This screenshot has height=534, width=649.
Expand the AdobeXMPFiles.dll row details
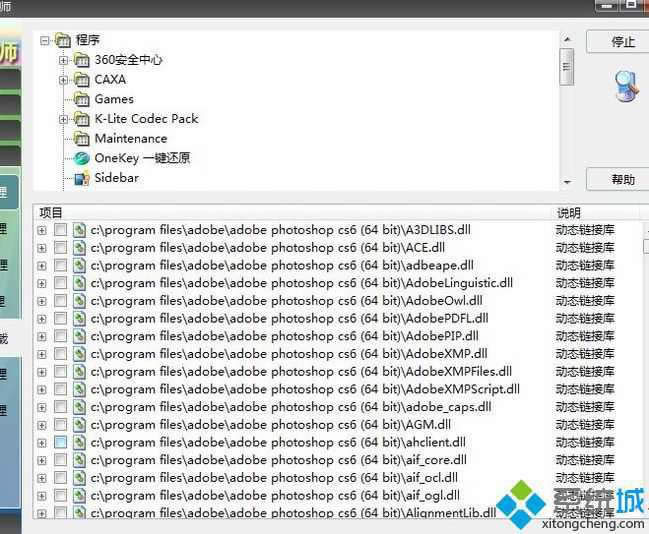pos(42,372)
